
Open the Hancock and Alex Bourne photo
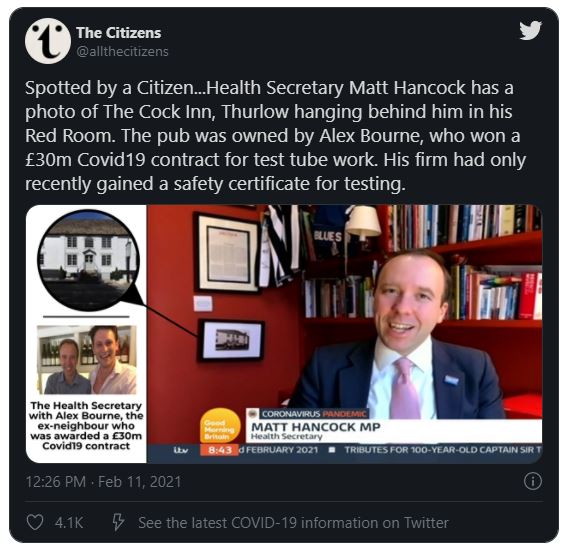87,360
